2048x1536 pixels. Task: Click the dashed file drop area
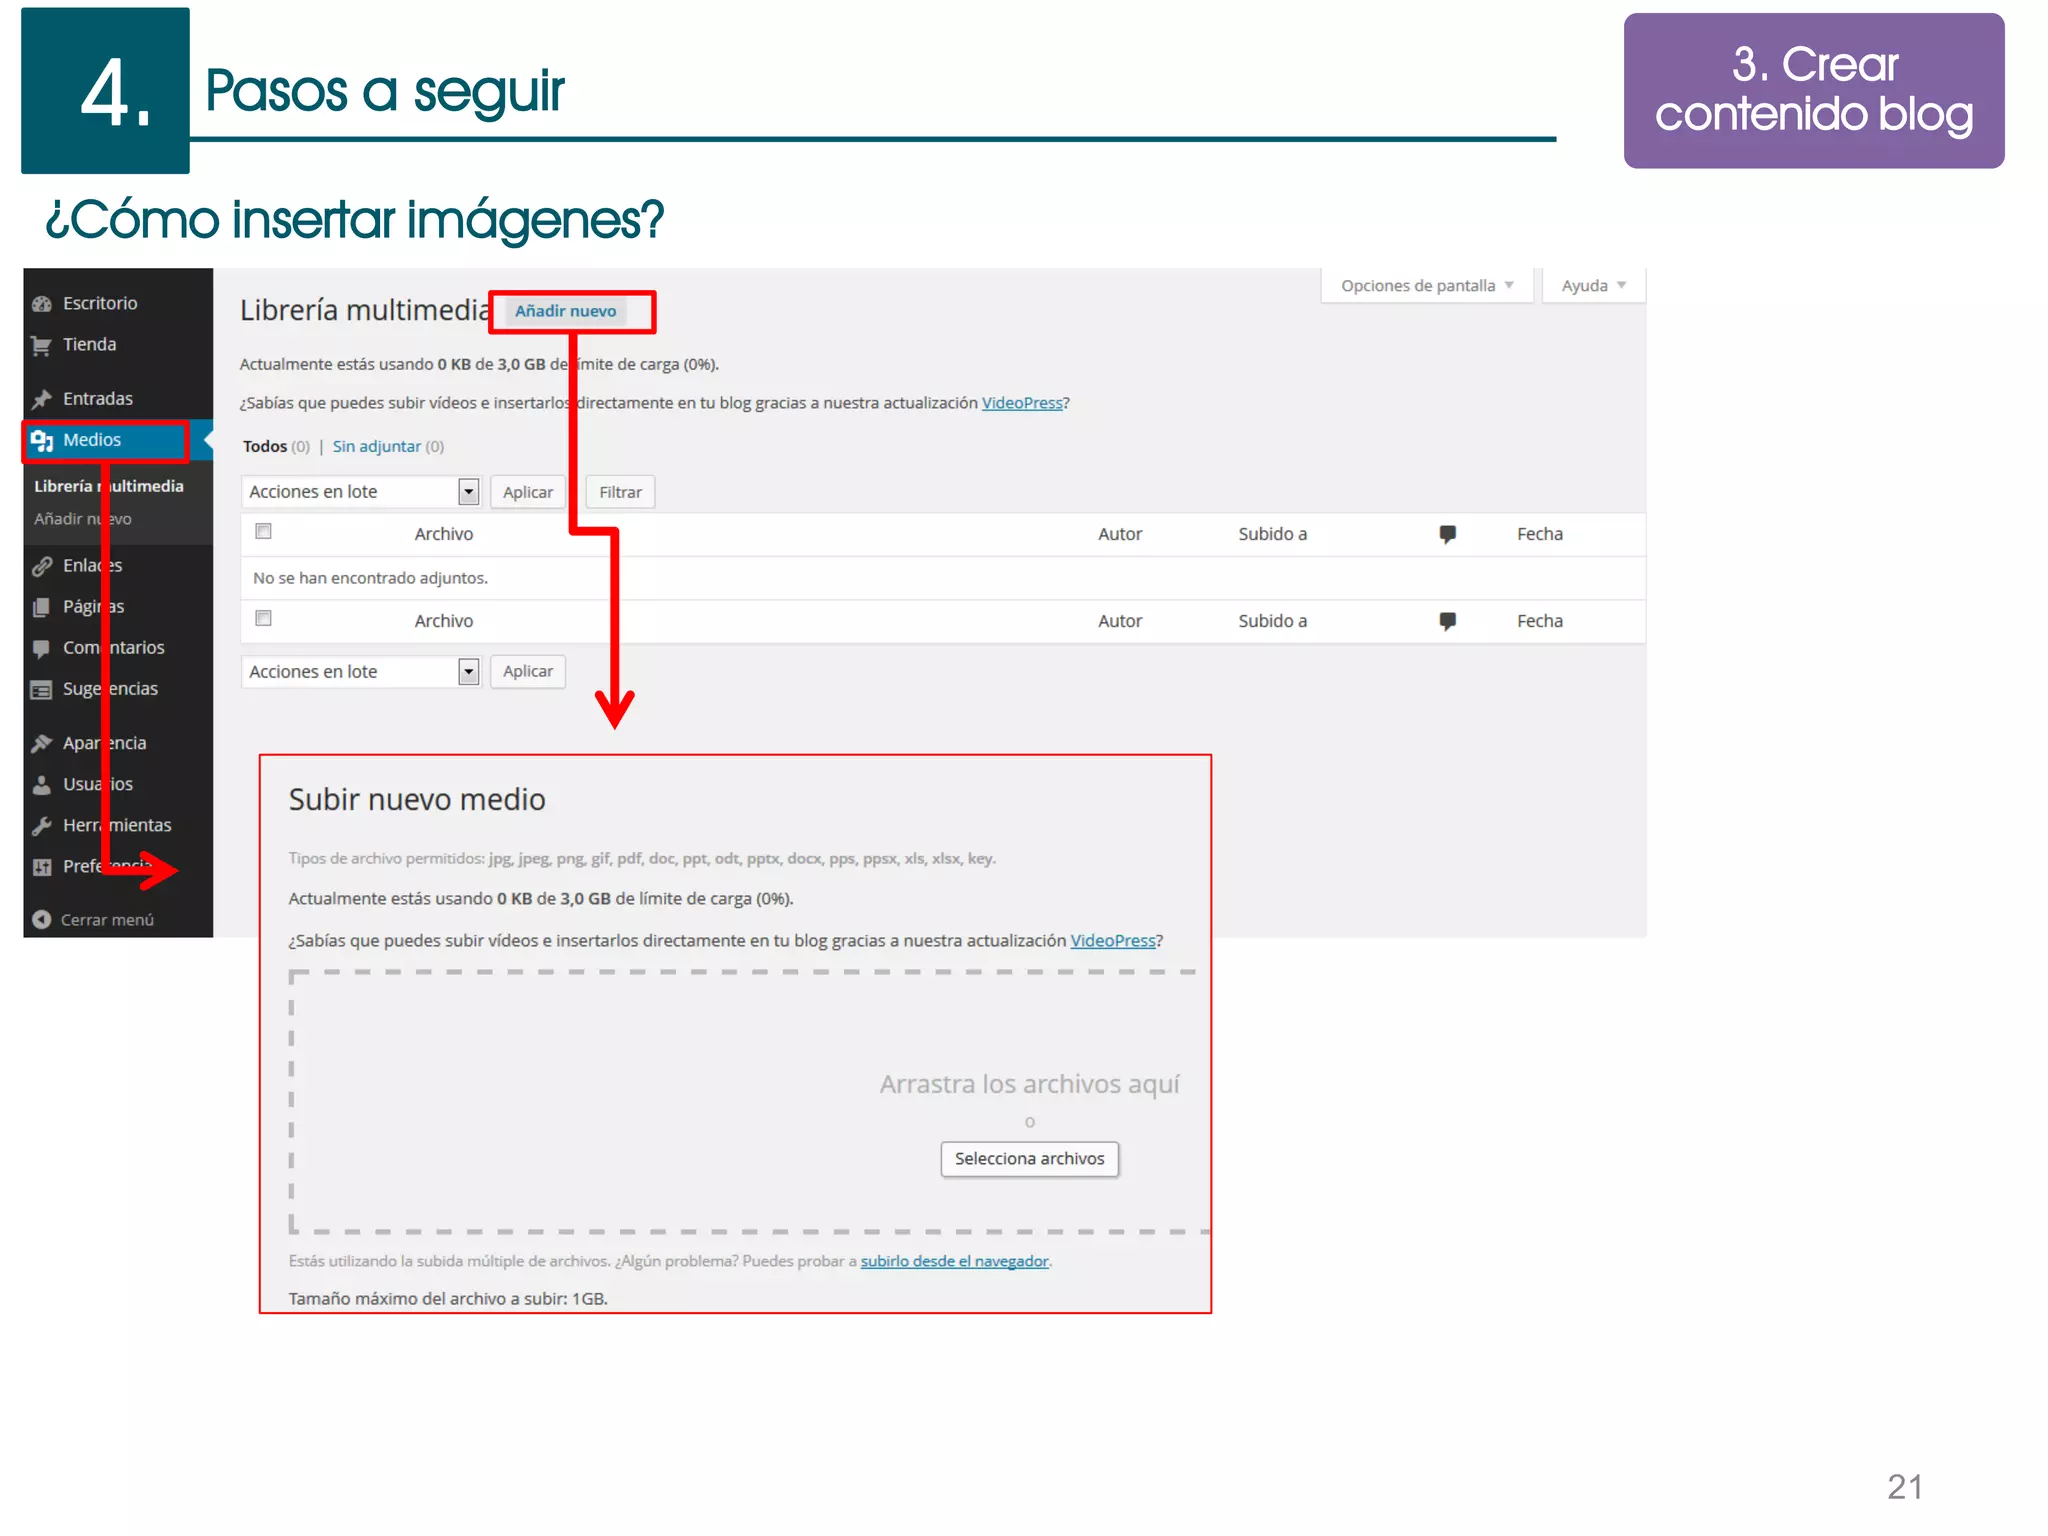tap(748, 1101)
